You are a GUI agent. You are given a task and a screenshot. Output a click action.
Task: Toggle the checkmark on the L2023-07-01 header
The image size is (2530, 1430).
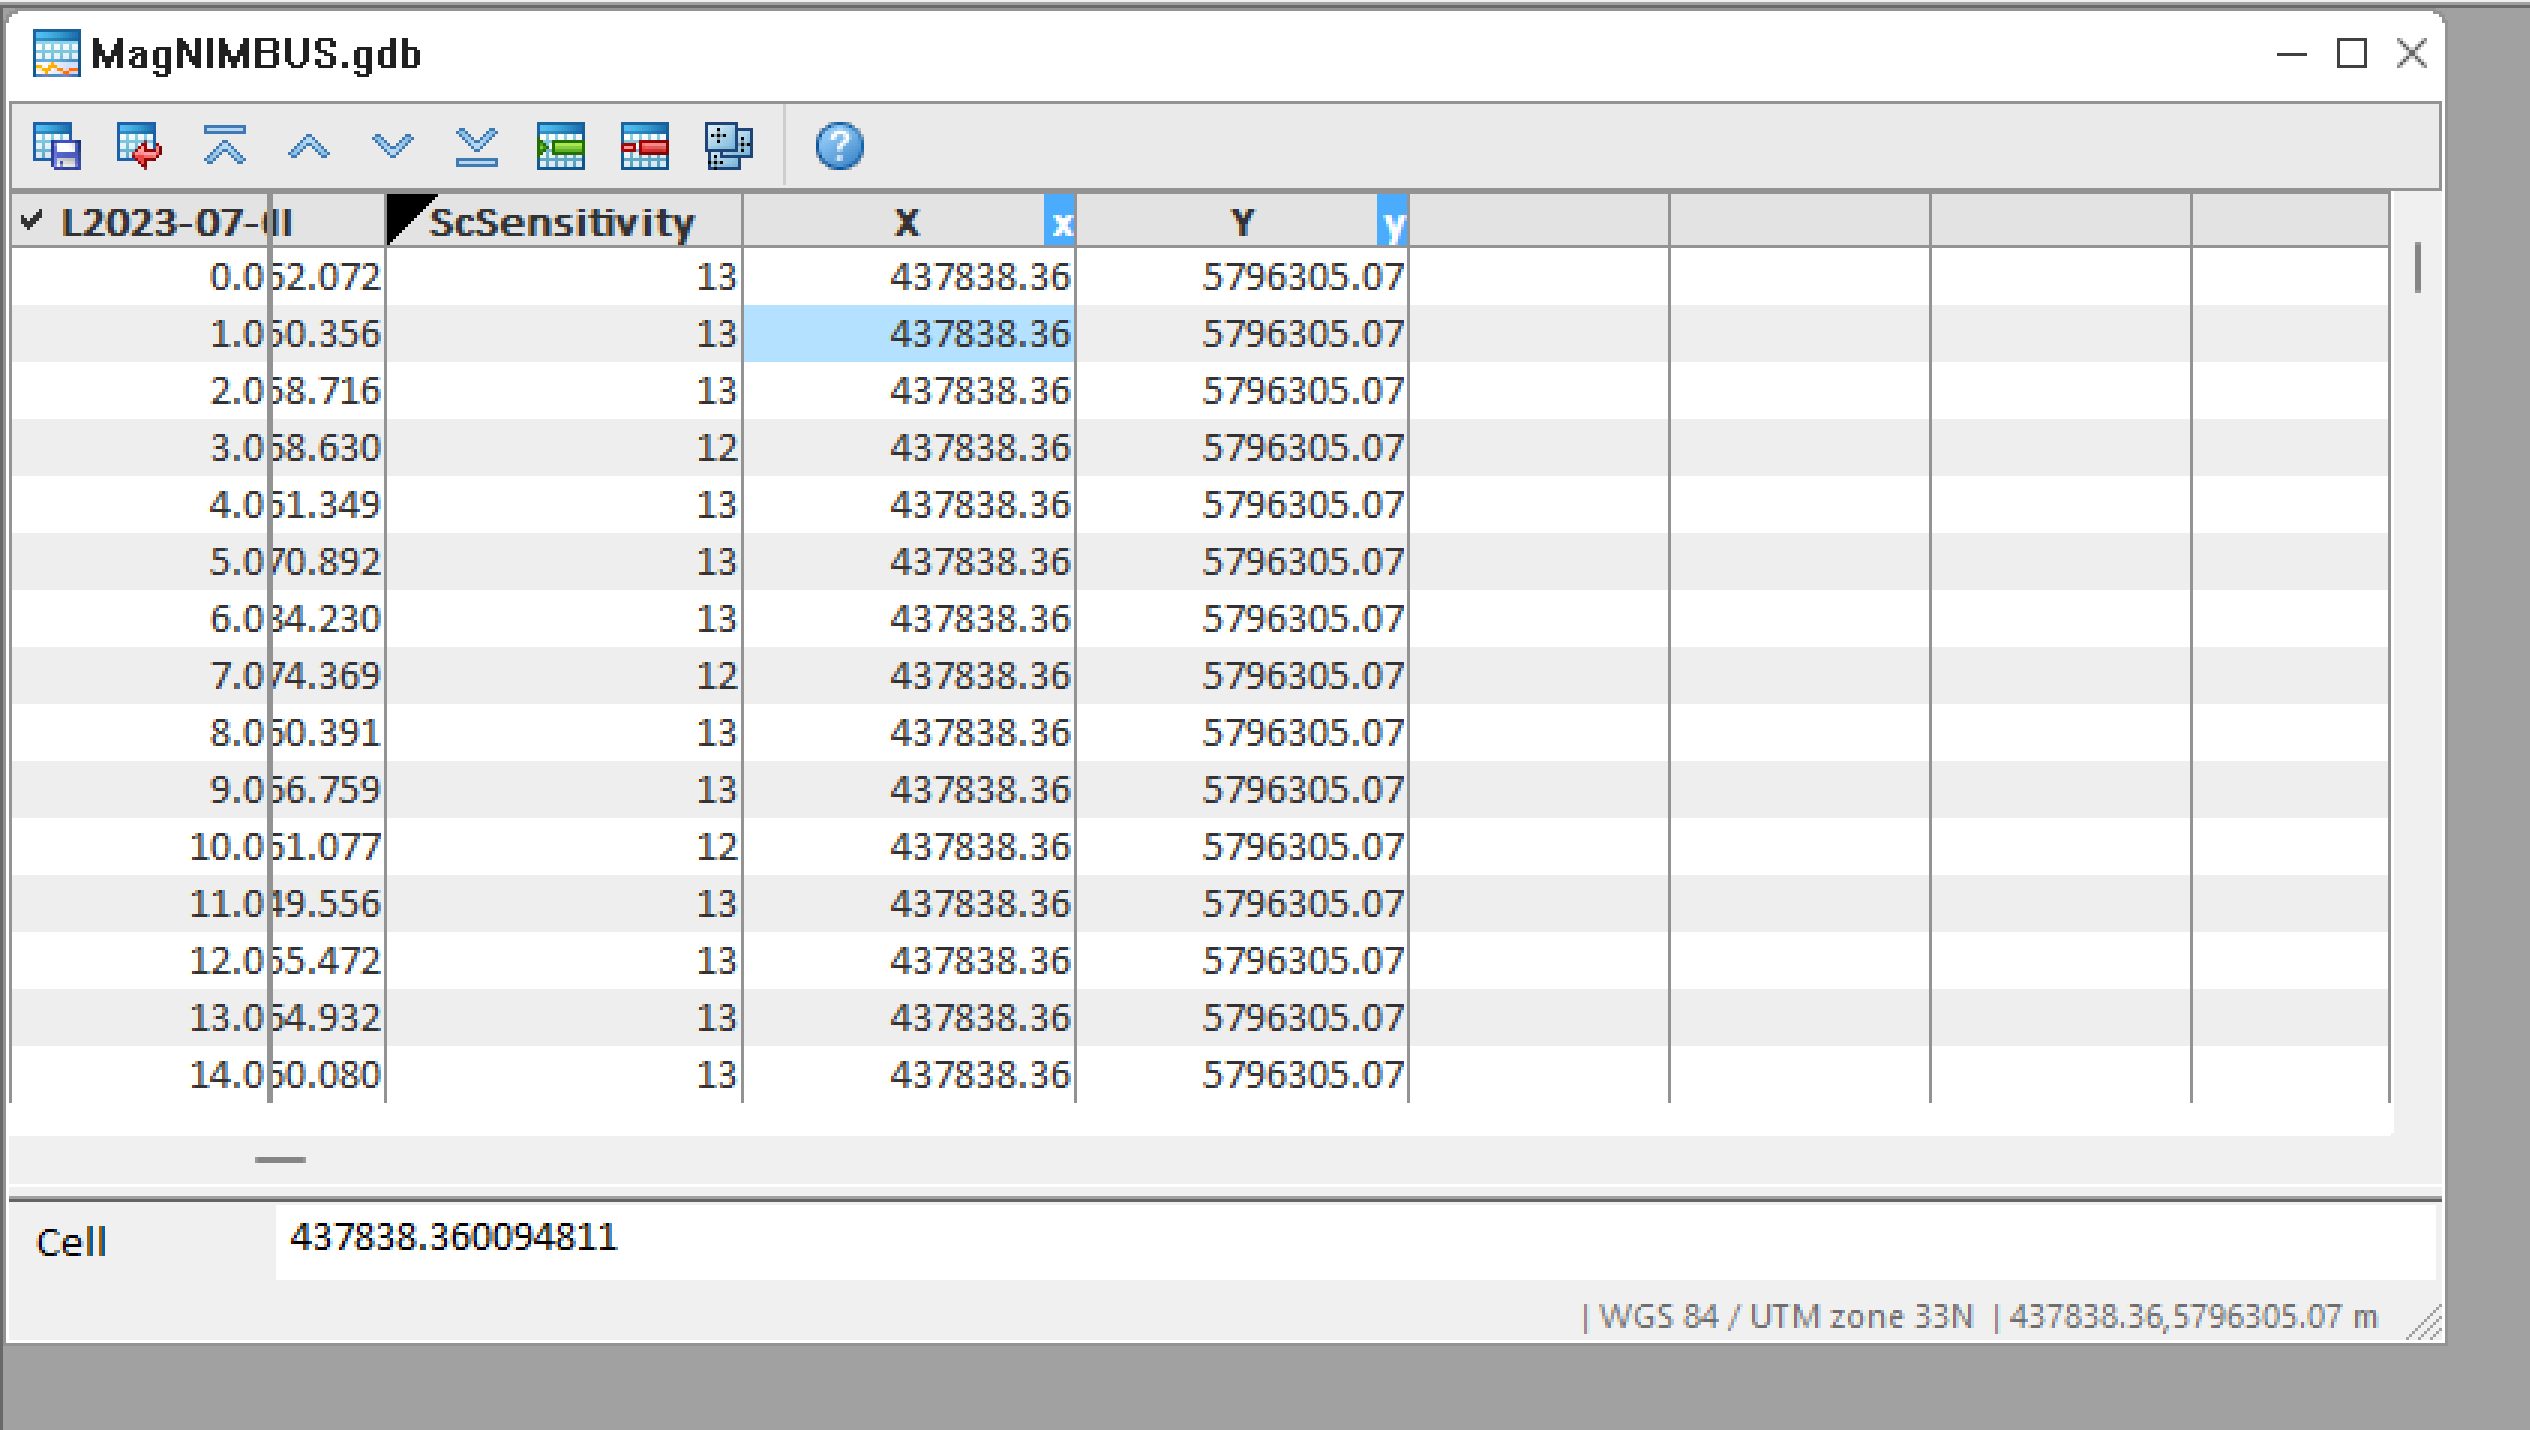(33, 218)
